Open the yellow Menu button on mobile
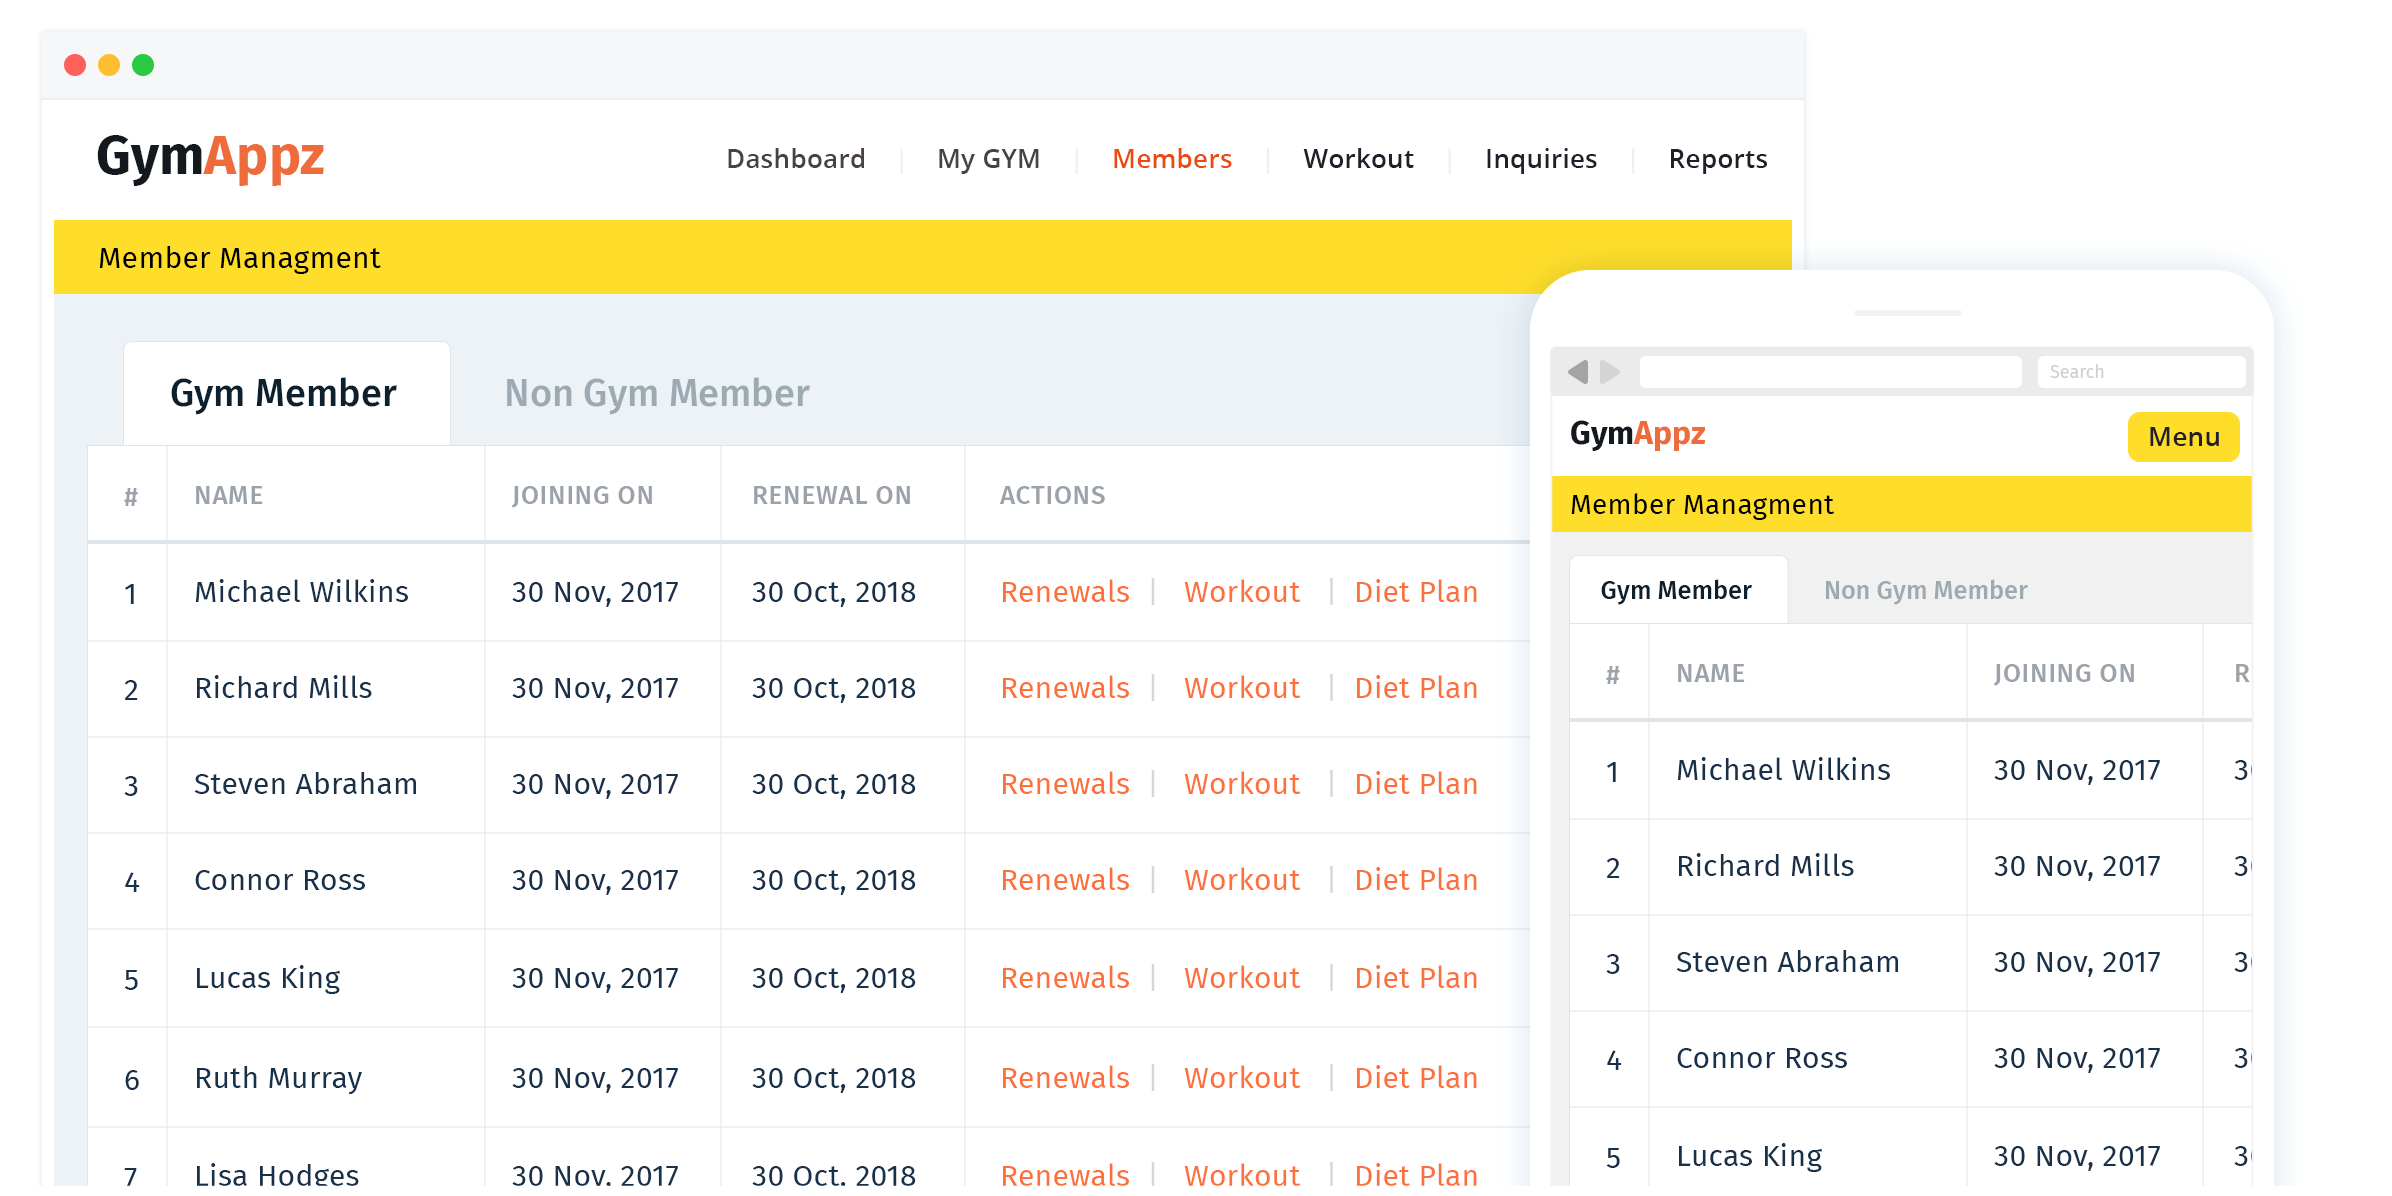 [2183, 437]
